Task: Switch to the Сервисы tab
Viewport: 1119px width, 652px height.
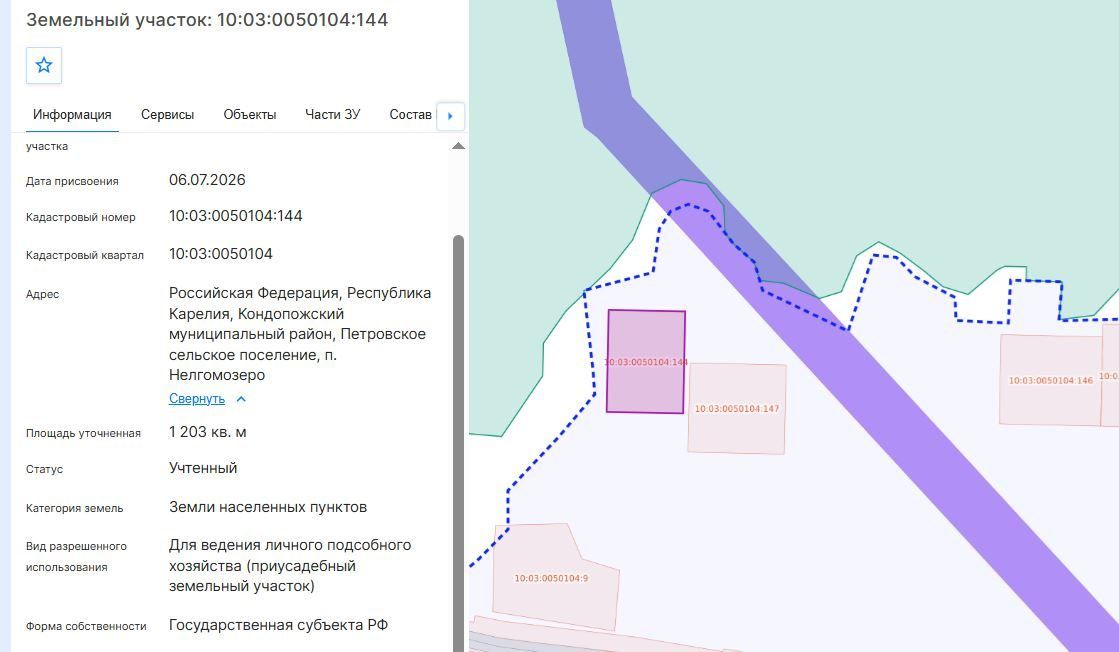Action: [x=167, y=114]
